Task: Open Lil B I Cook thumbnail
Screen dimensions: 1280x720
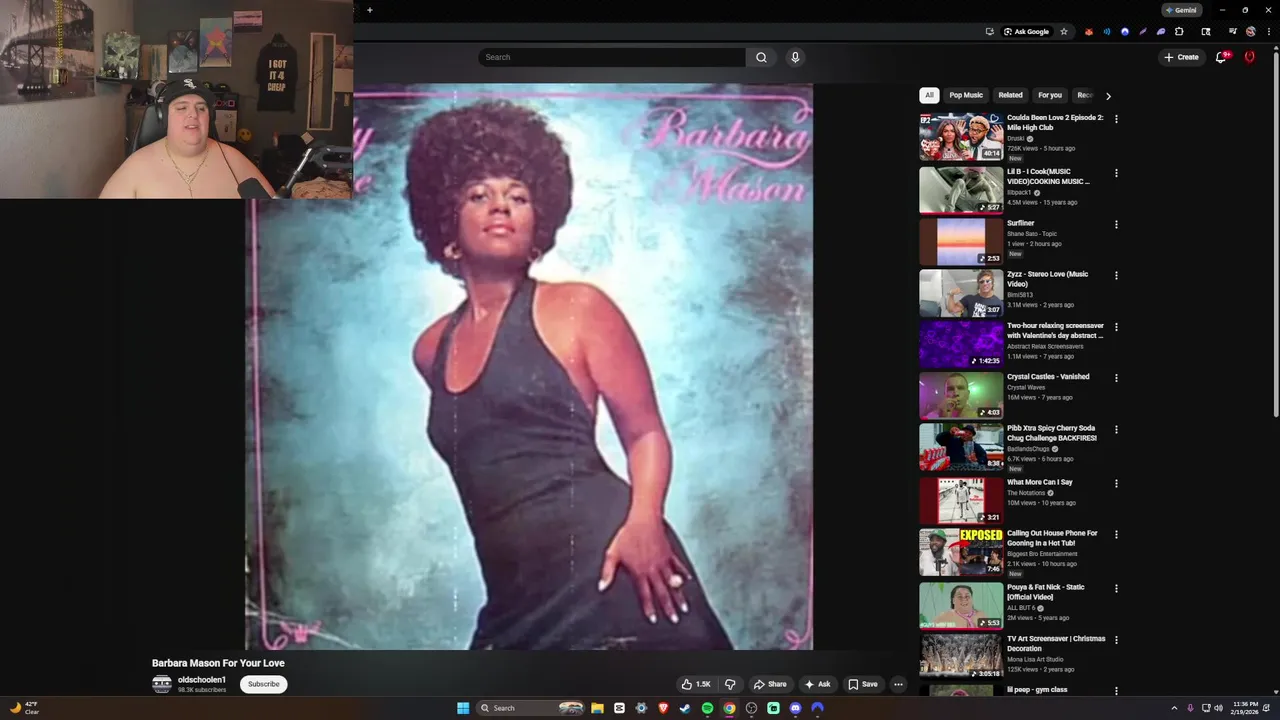Action: point(961,190)
